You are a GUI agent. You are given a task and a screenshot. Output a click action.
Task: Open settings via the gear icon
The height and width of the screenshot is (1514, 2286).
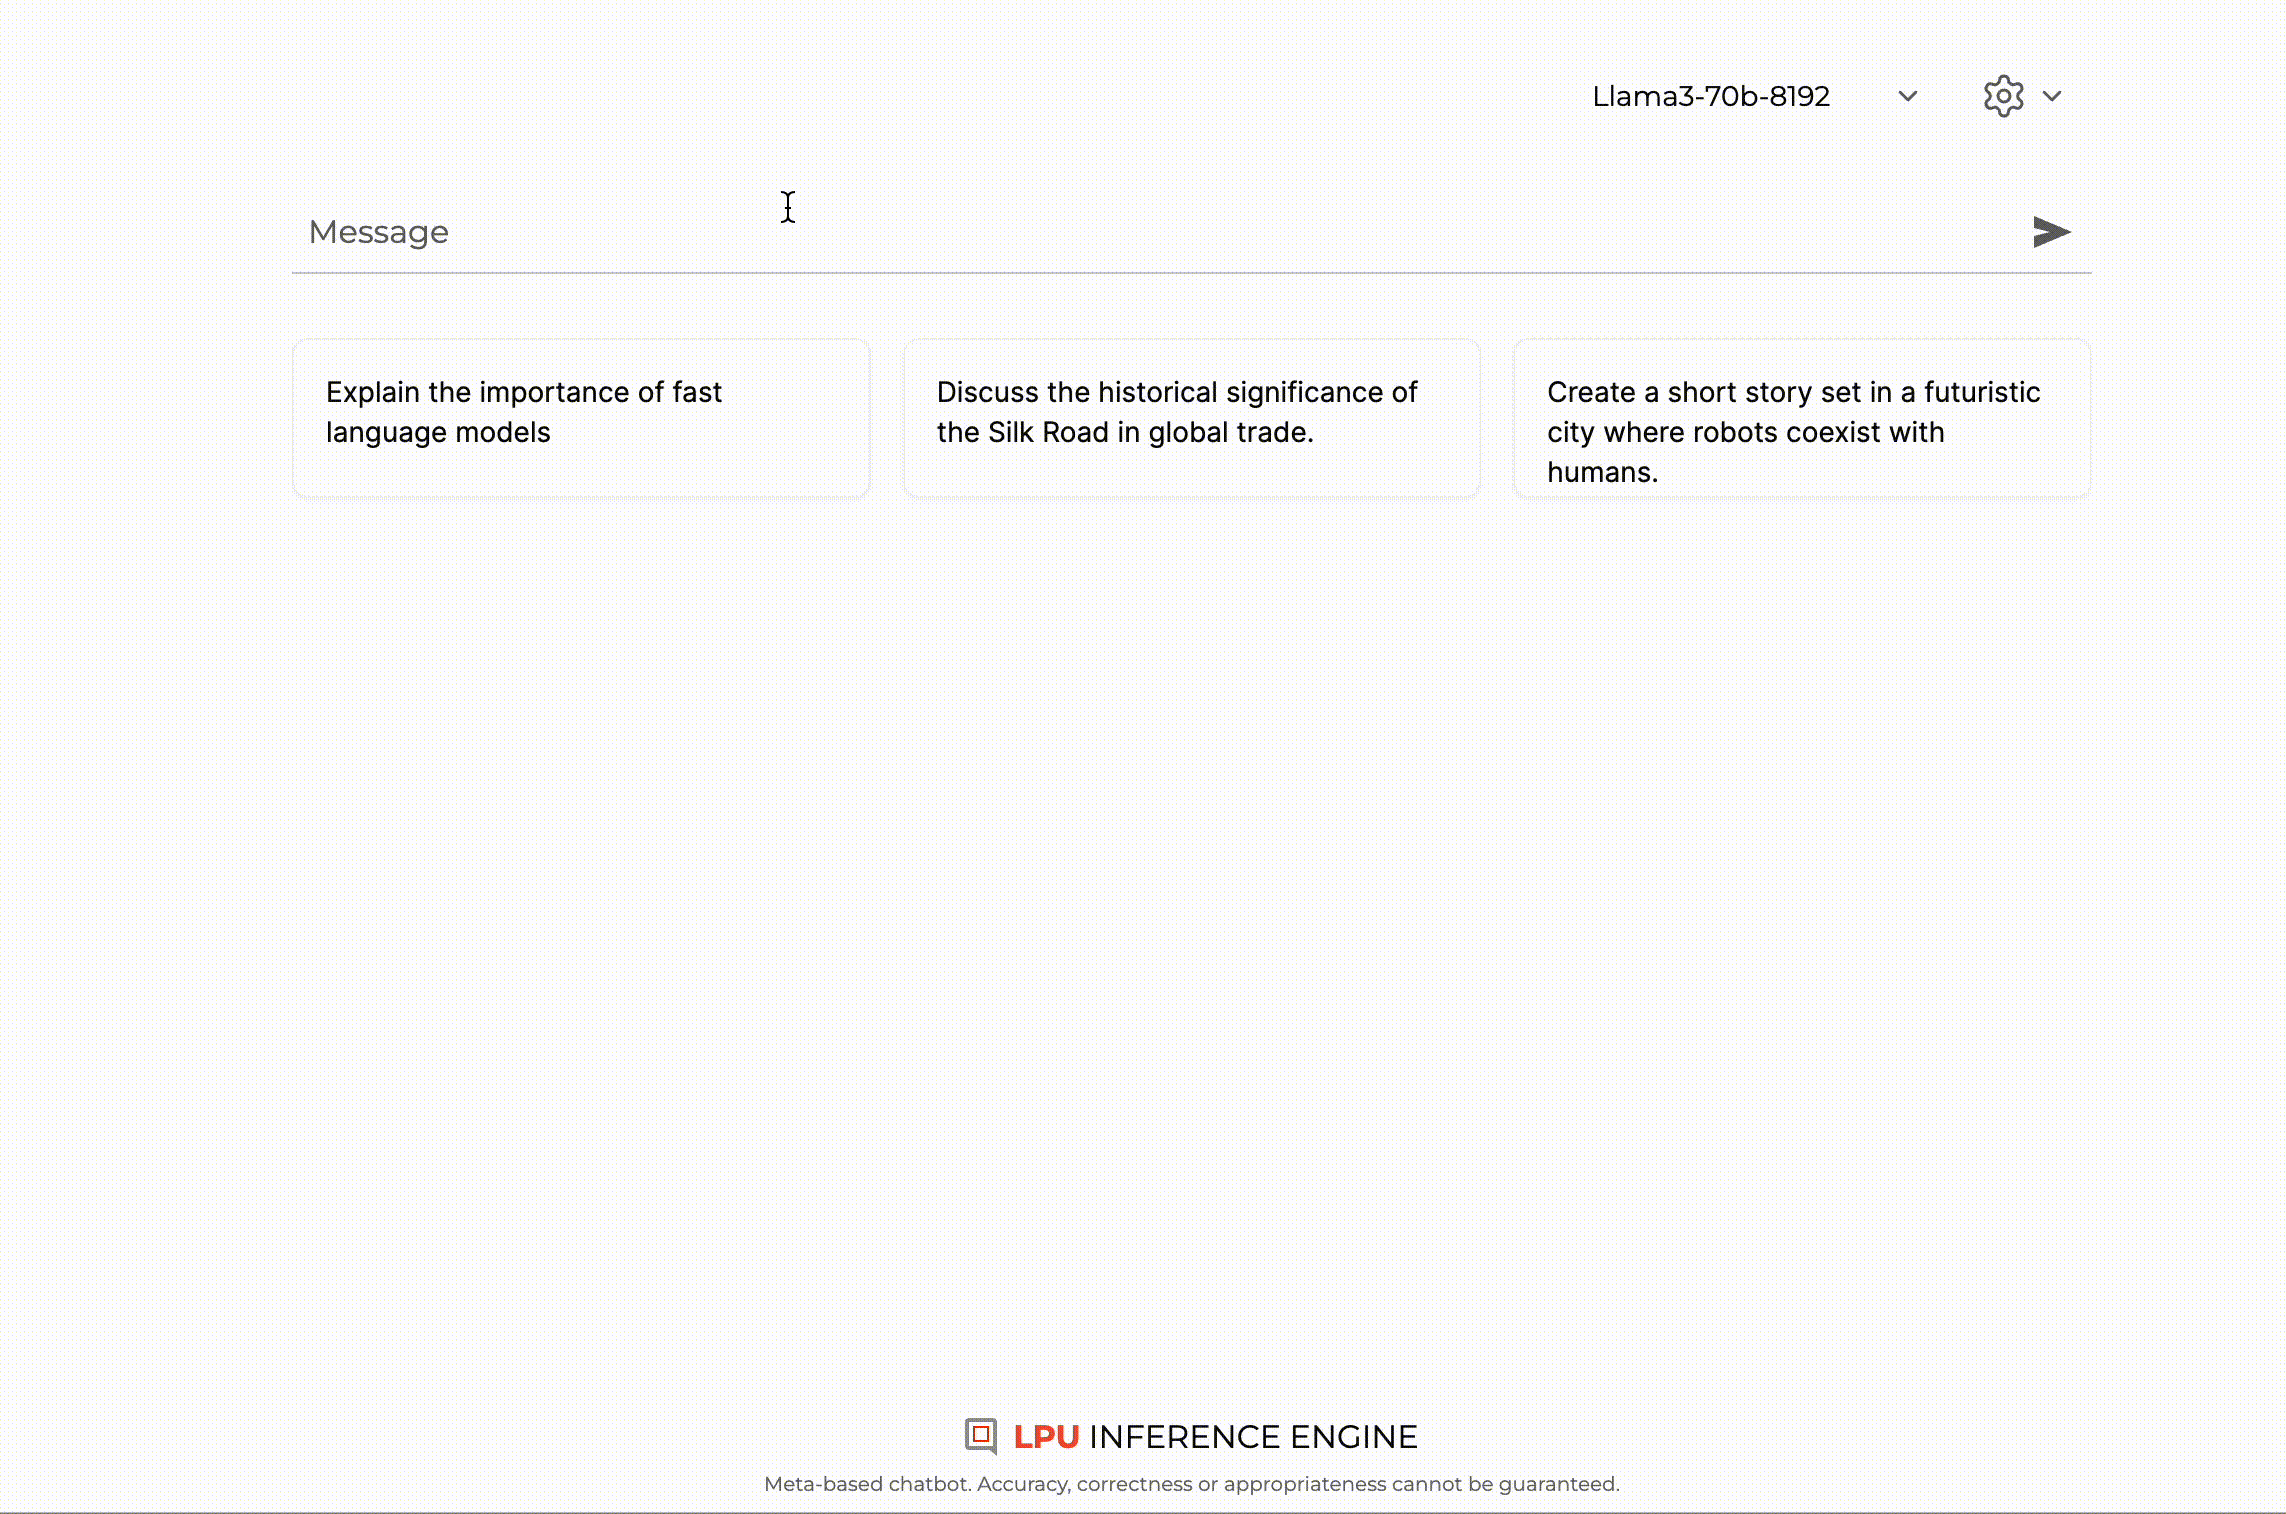2003,96
